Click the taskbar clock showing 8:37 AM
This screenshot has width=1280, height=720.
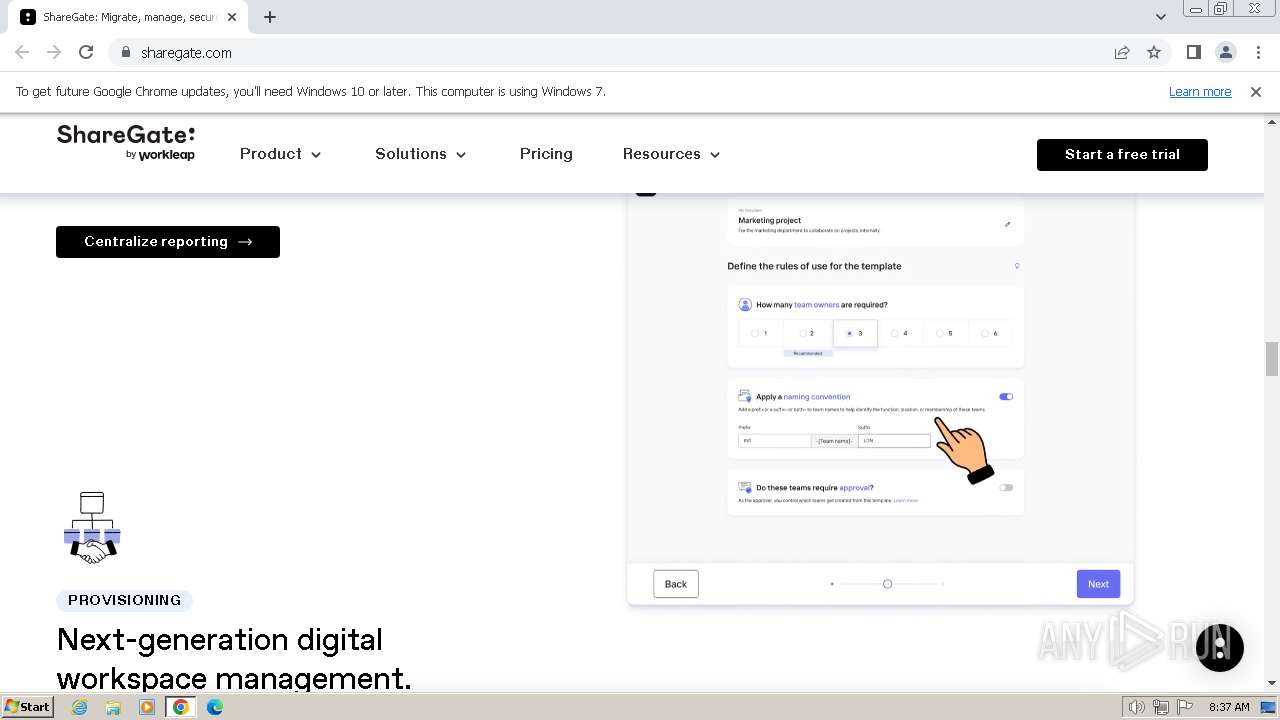click(x=1229, y=707)
